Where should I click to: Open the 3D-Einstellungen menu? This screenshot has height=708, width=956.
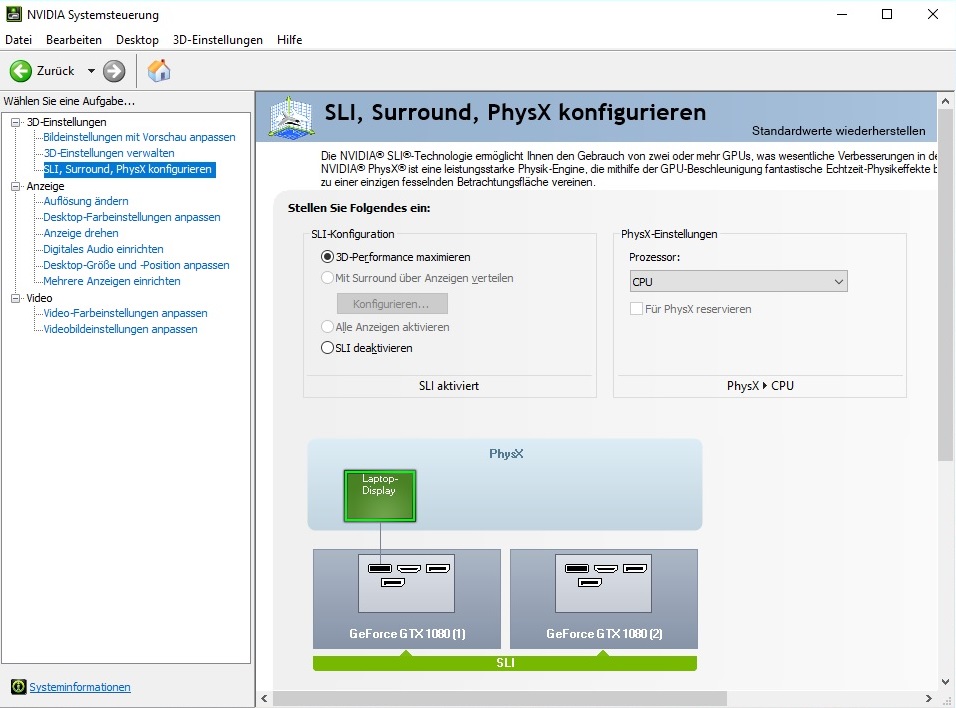pyautogui.click(x=218, y=40)
